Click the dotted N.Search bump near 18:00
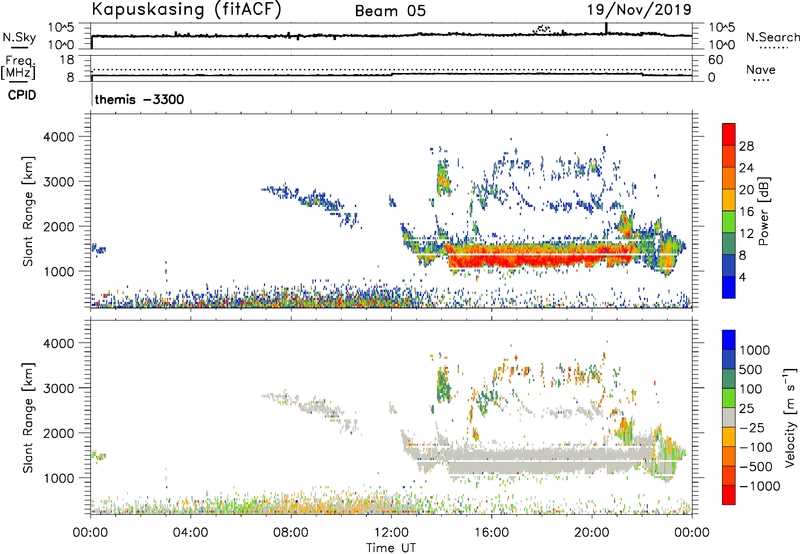800x554 pixels. (x=542, y=29)
